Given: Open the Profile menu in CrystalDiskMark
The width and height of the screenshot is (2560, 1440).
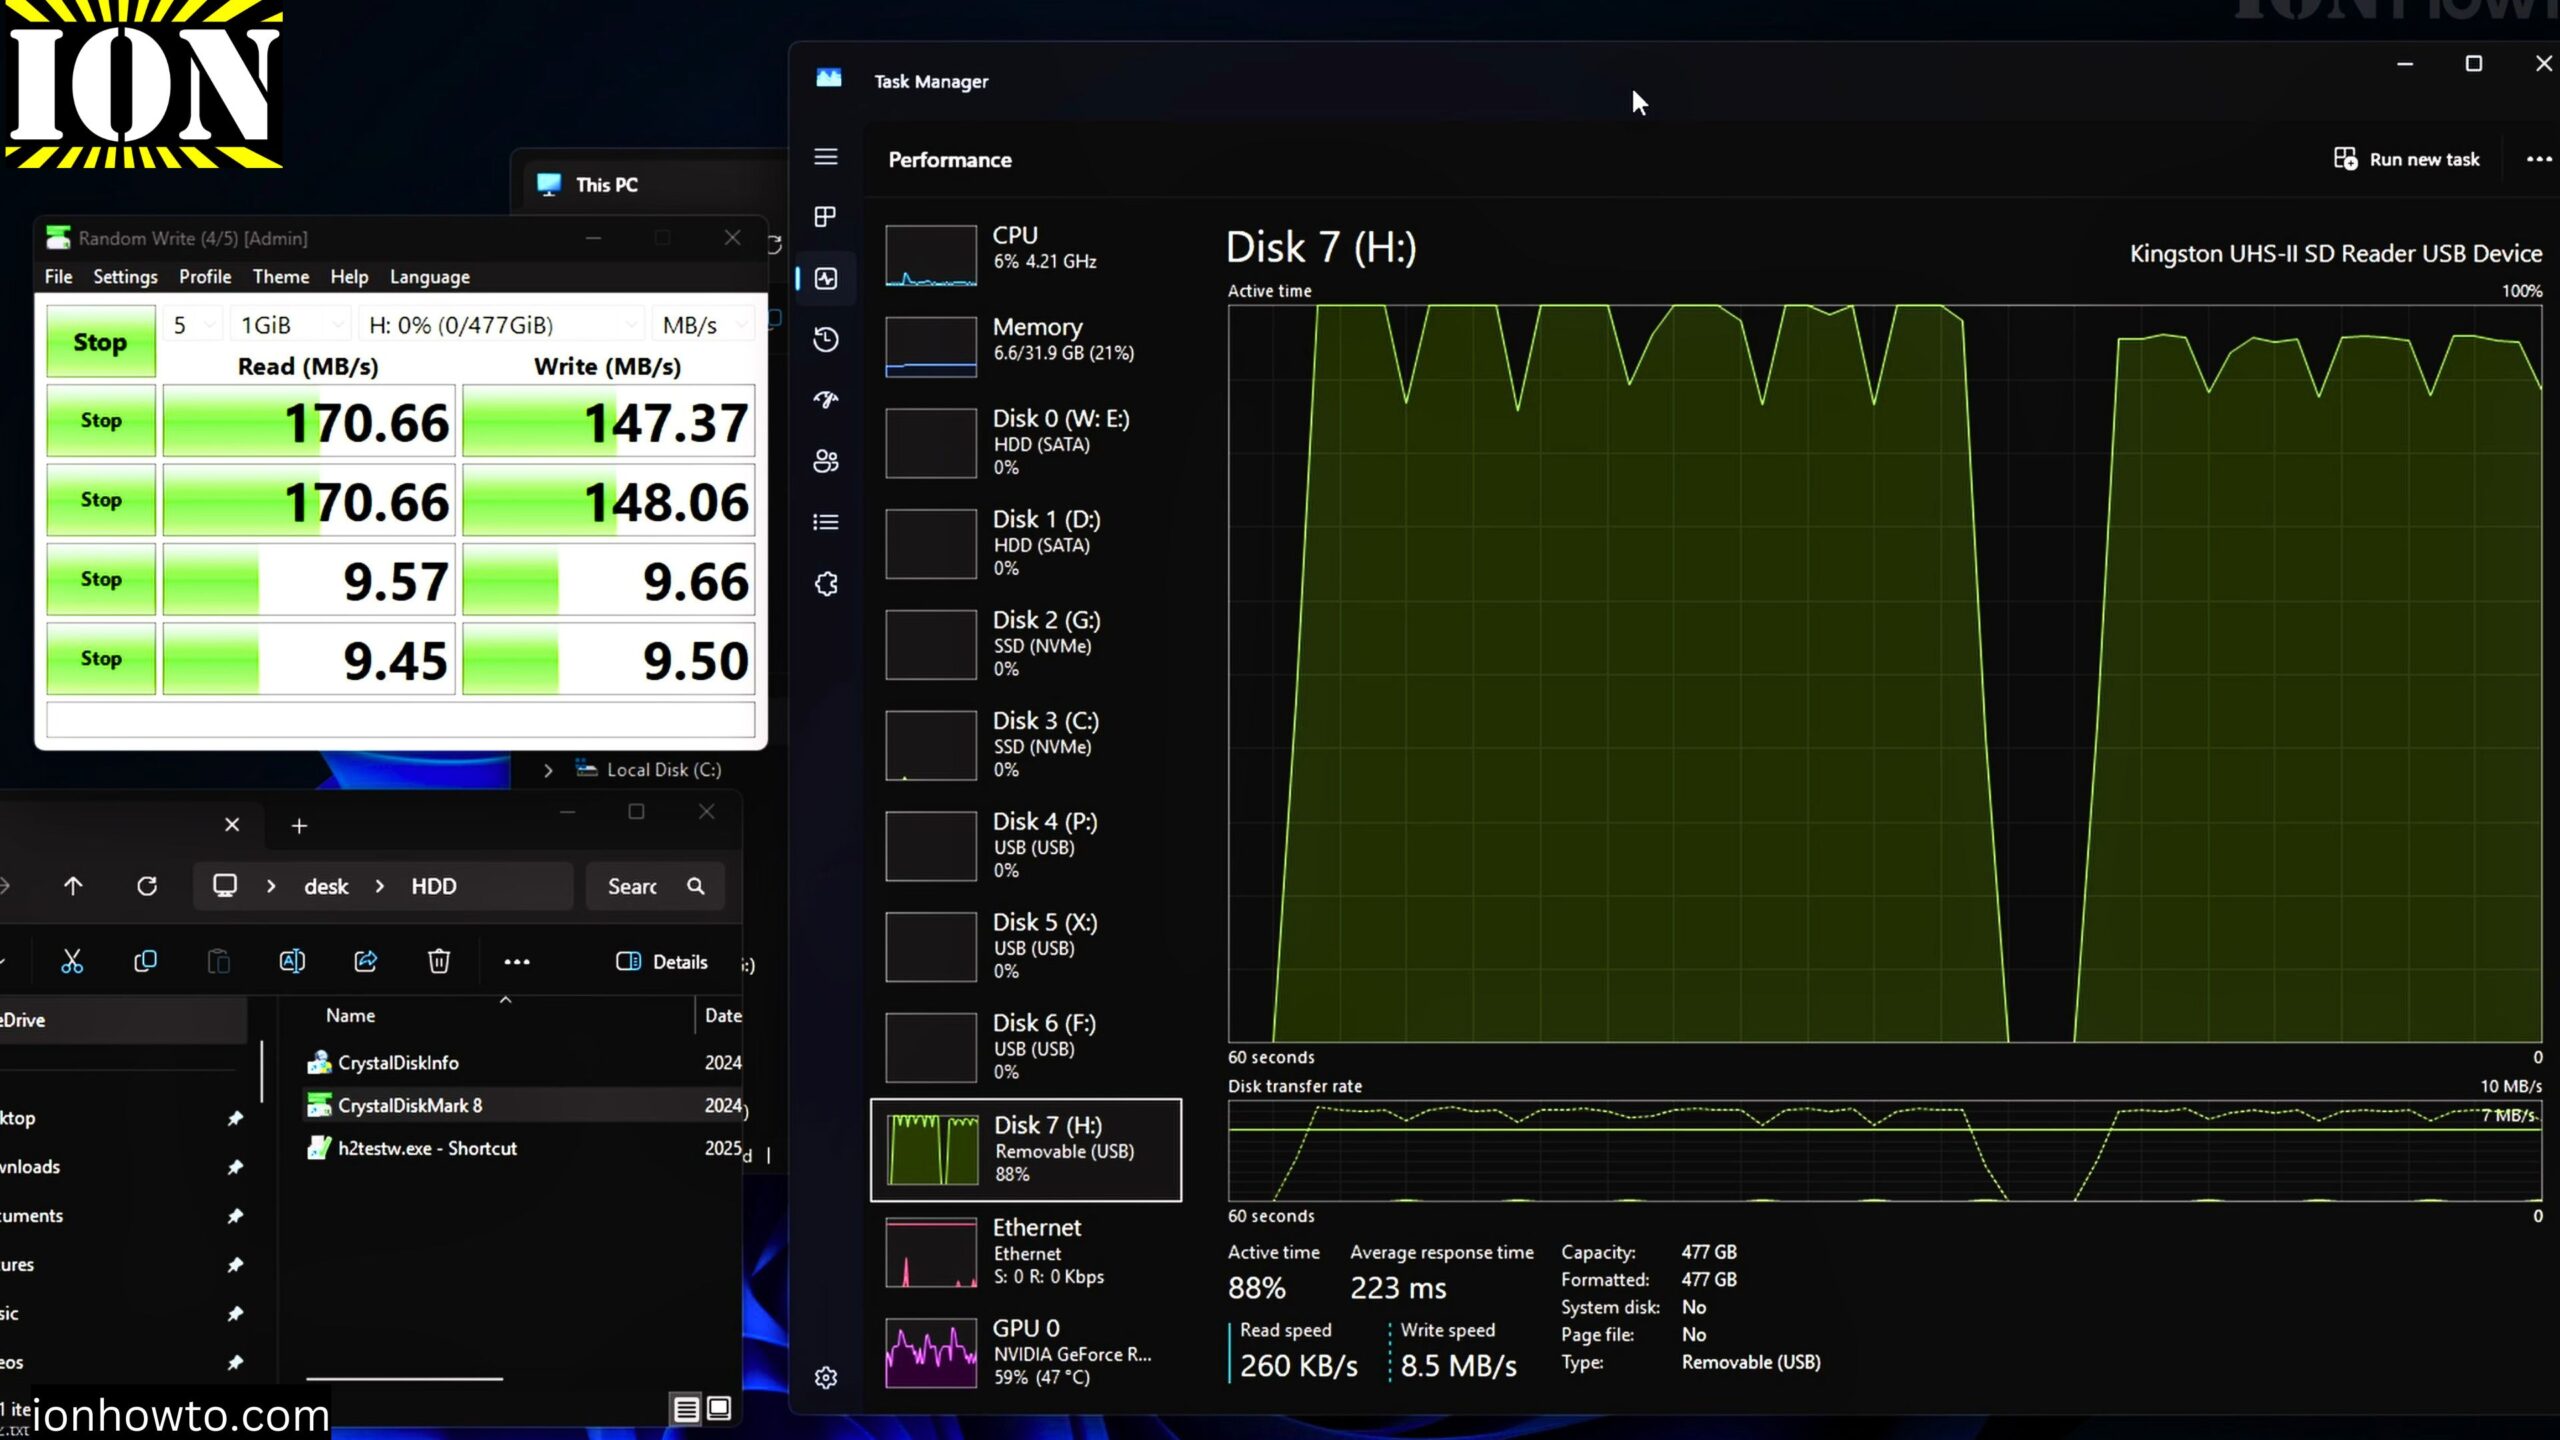Looking at the screenshot, I should (x=204, y=277).
